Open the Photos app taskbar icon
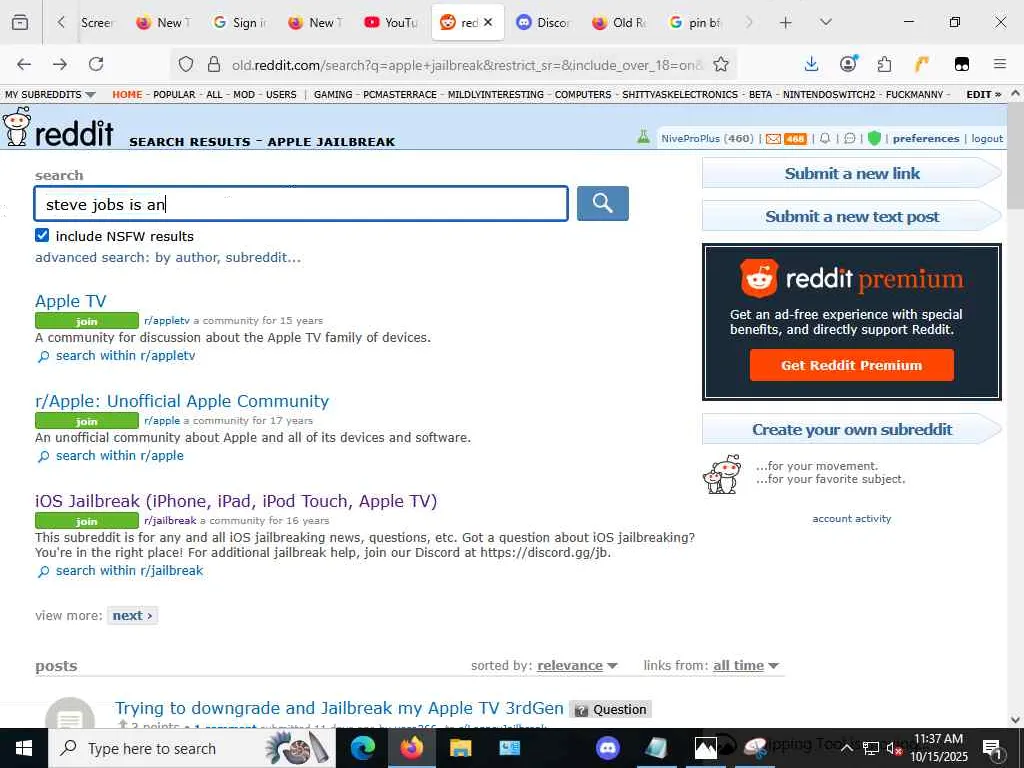This screenshot has height=768, width=1024. point(705,748)
